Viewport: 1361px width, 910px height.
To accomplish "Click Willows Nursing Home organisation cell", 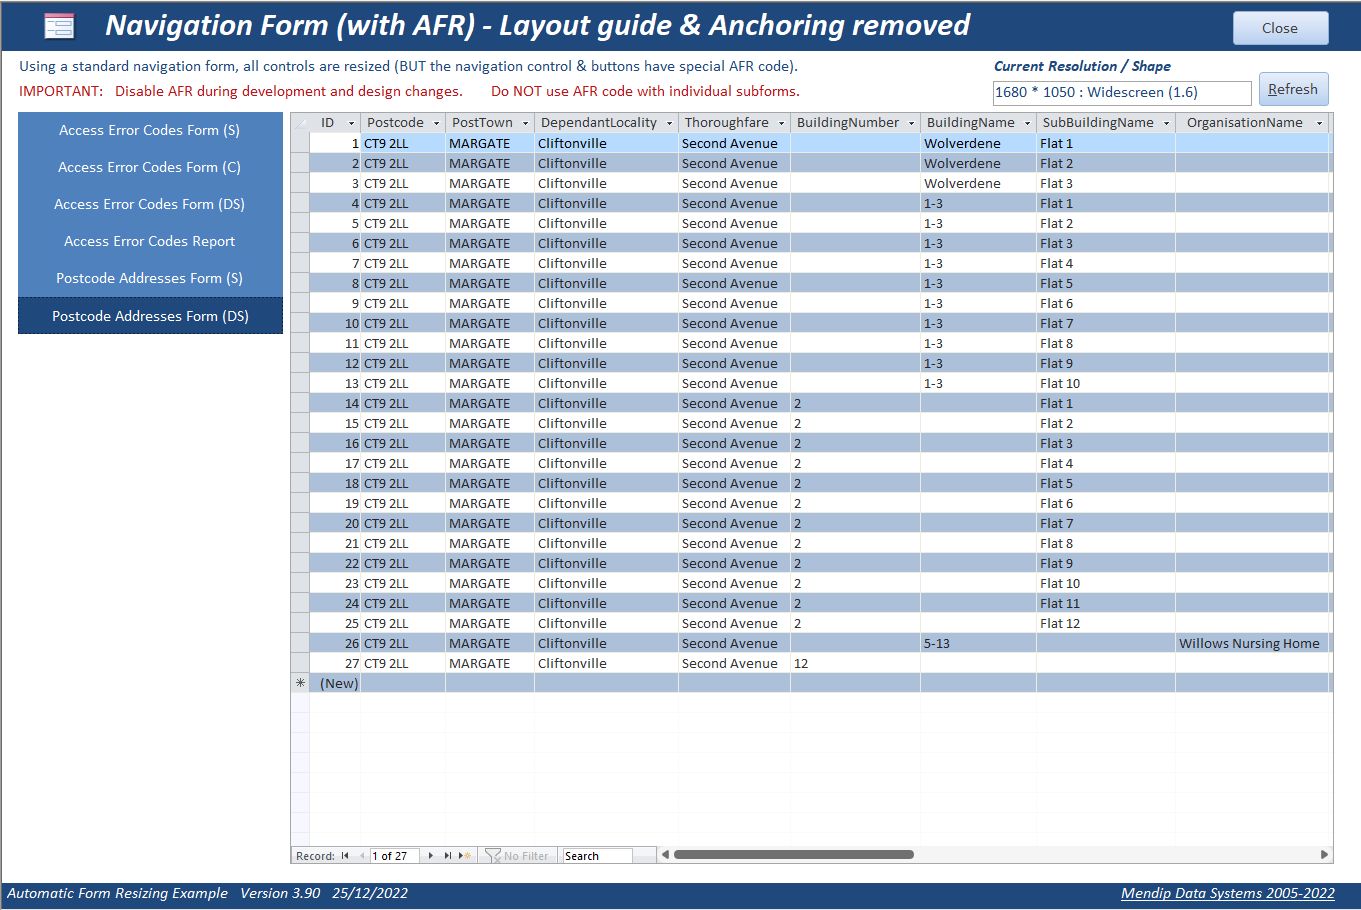I will pos(1251,643).
